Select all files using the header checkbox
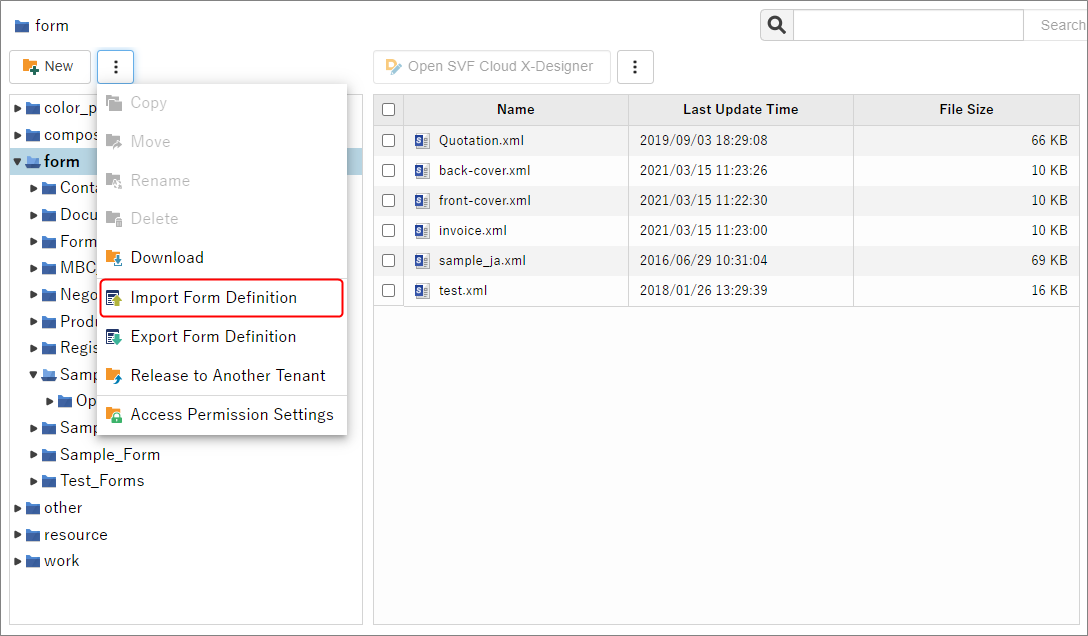 388,109
